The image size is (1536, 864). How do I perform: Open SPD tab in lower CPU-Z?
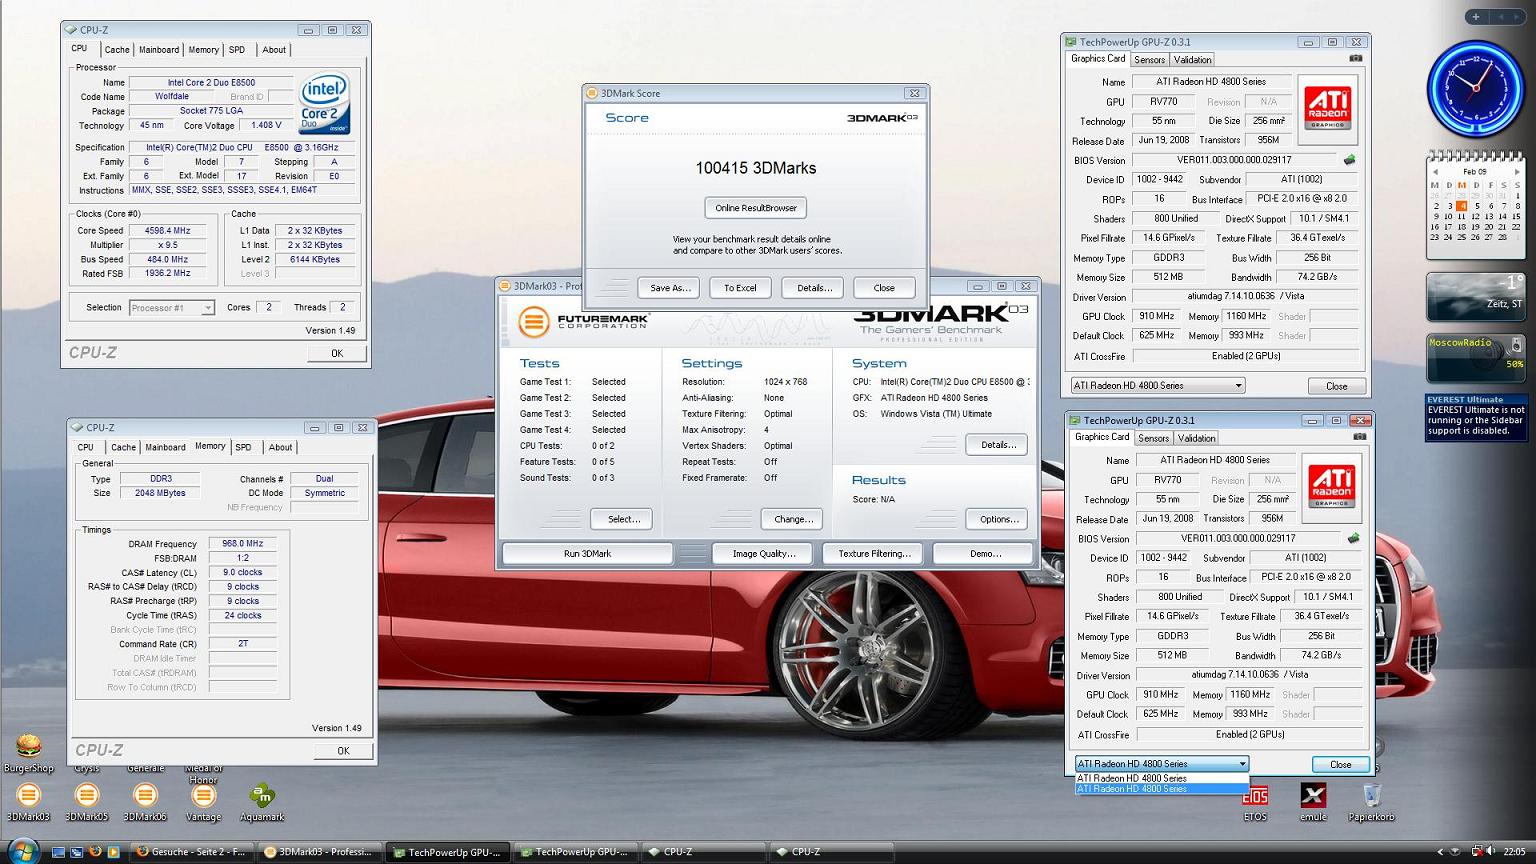coord(243,447)
